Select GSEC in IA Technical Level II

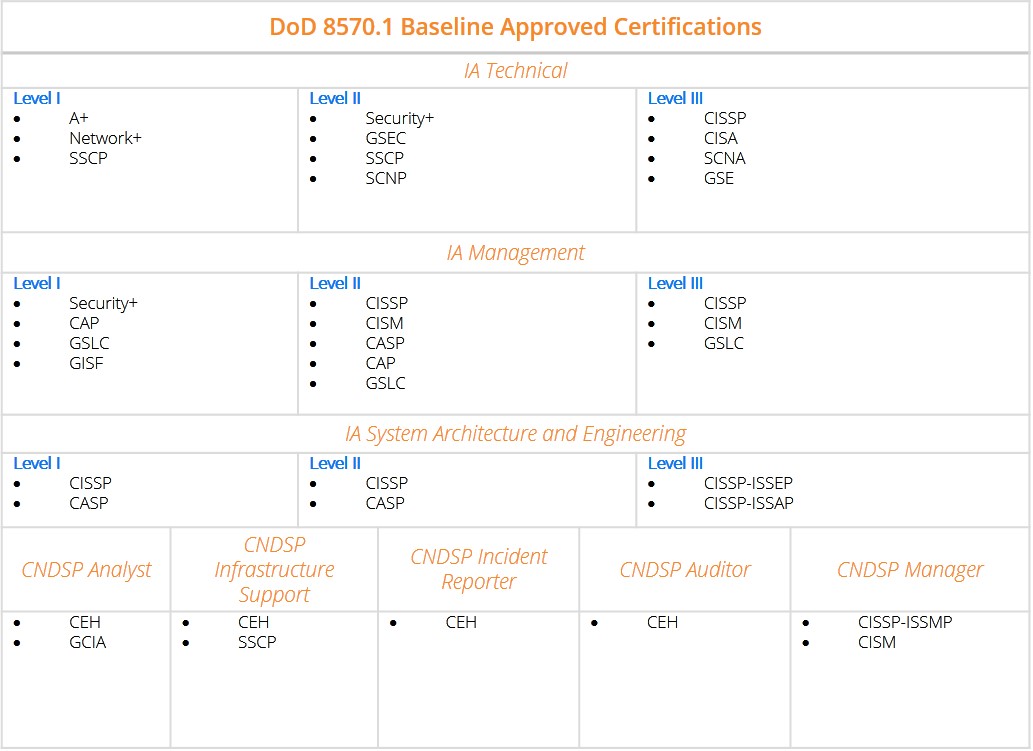coord(386,138)
